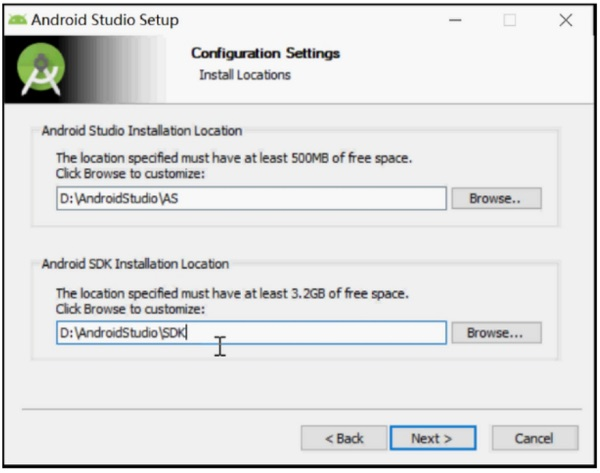600x473 pixels.
Task: Click the Android Studio Installation Location label
Action: tap(142, 131)
